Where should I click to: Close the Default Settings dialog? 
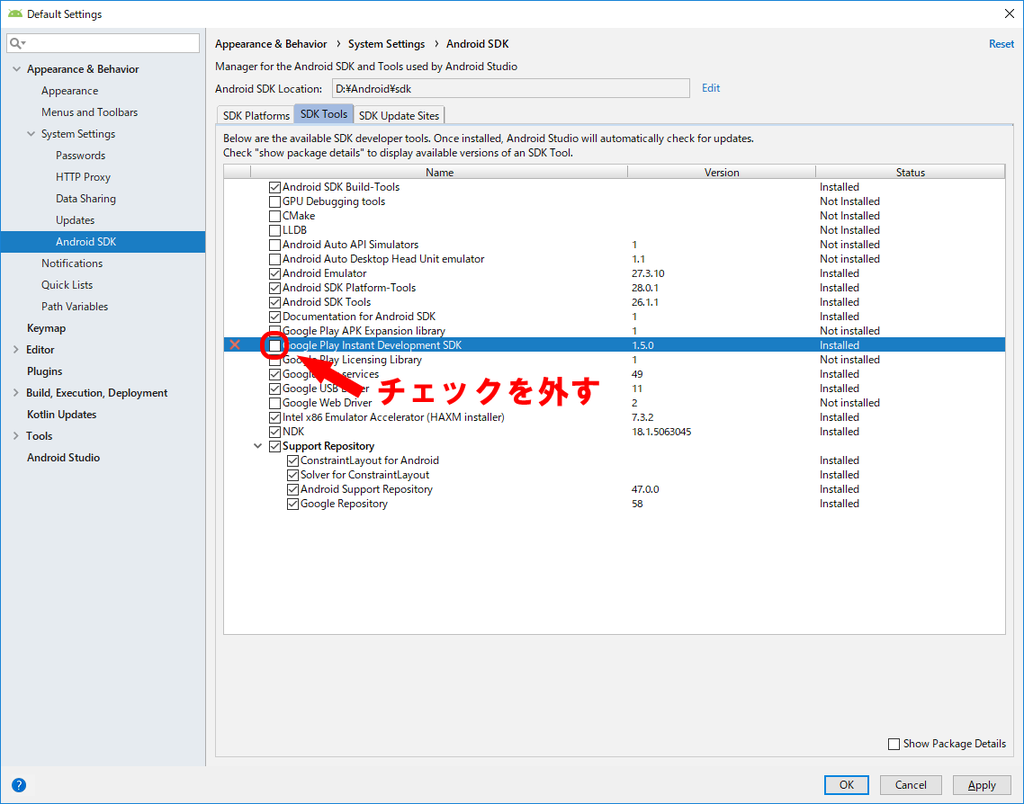point(1009,14)
